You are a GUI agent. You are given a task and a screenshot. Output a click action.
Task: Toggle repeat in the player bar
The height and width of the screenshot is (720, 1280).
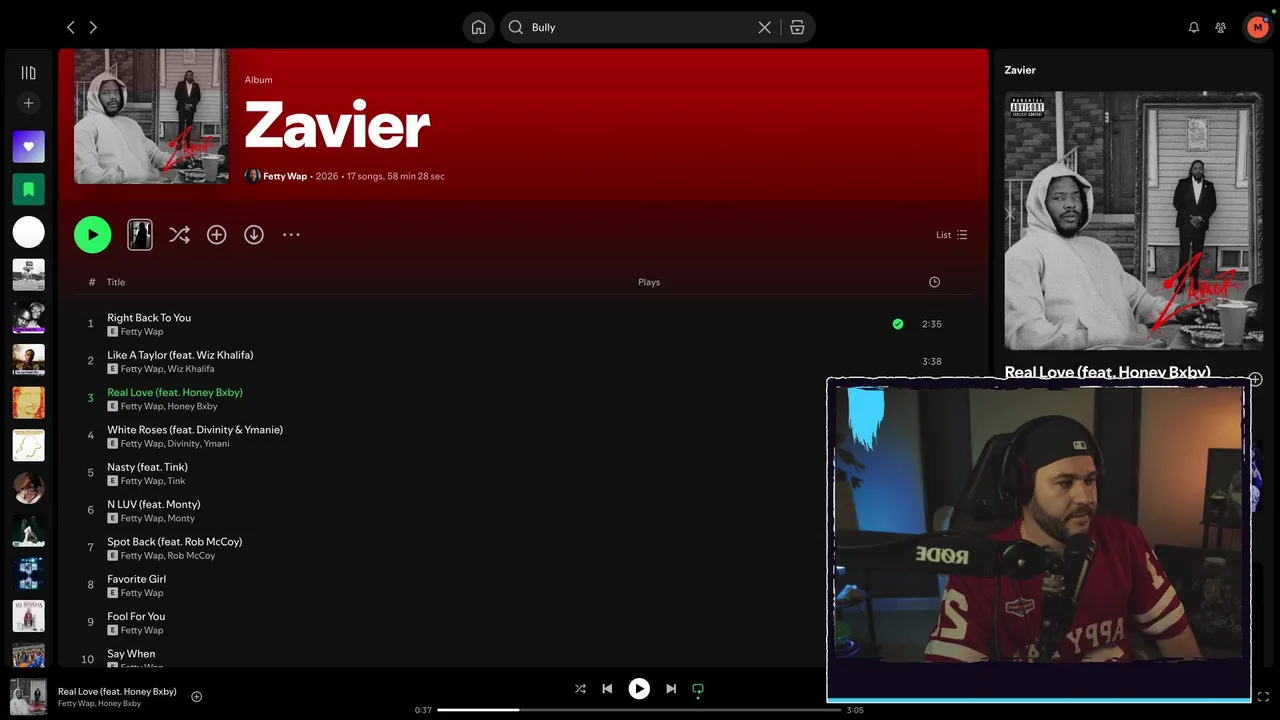698,689
